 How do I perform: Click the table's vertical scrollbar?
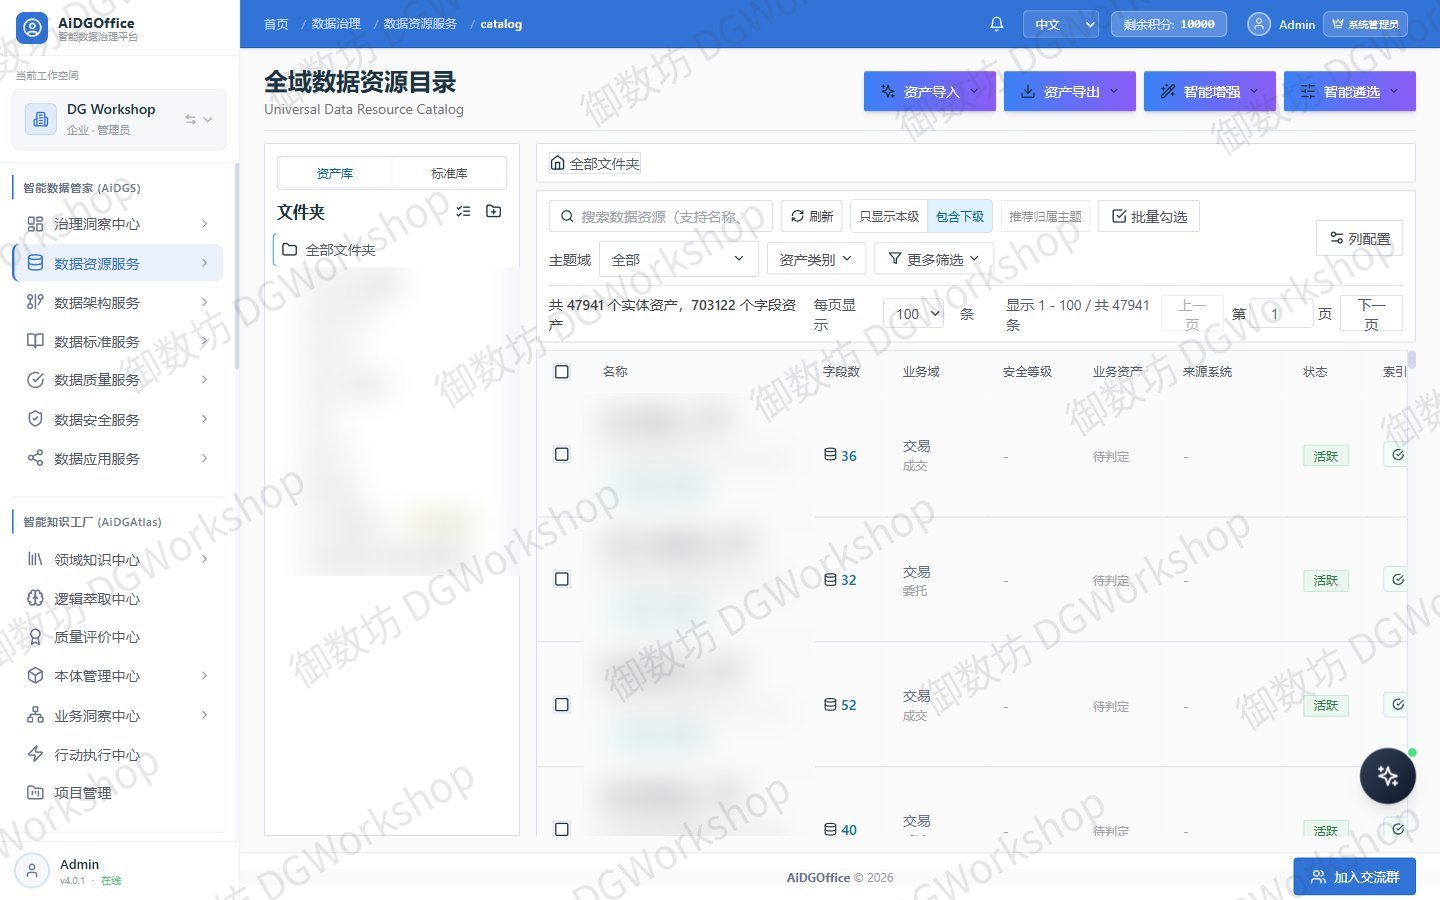tap(1411, 360)
